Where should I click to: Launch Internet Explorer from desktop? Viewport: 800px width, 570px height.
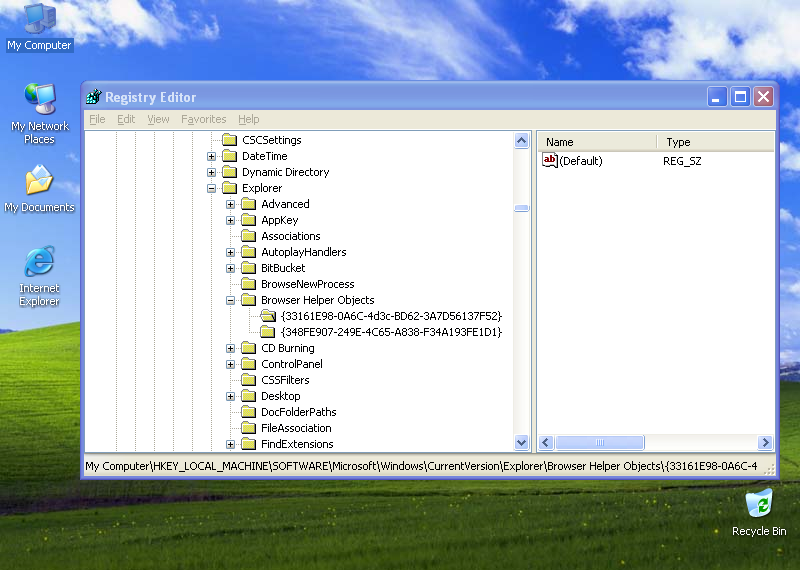(39, 276)
